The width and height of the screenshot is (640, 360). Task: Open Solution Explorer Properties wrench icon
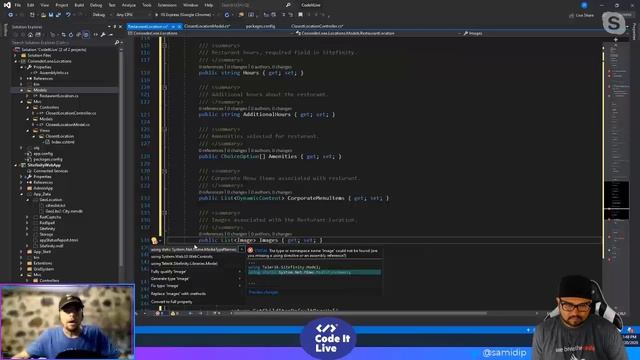click(103, 35)
